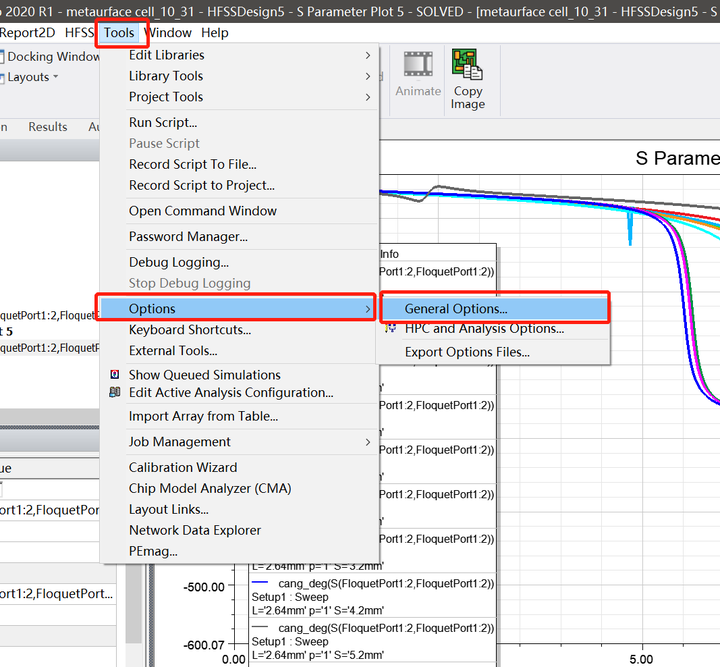The image size is (720, 667).
Task: Open Keyboard Shortcuts...
Action: (x=239, y=330)
